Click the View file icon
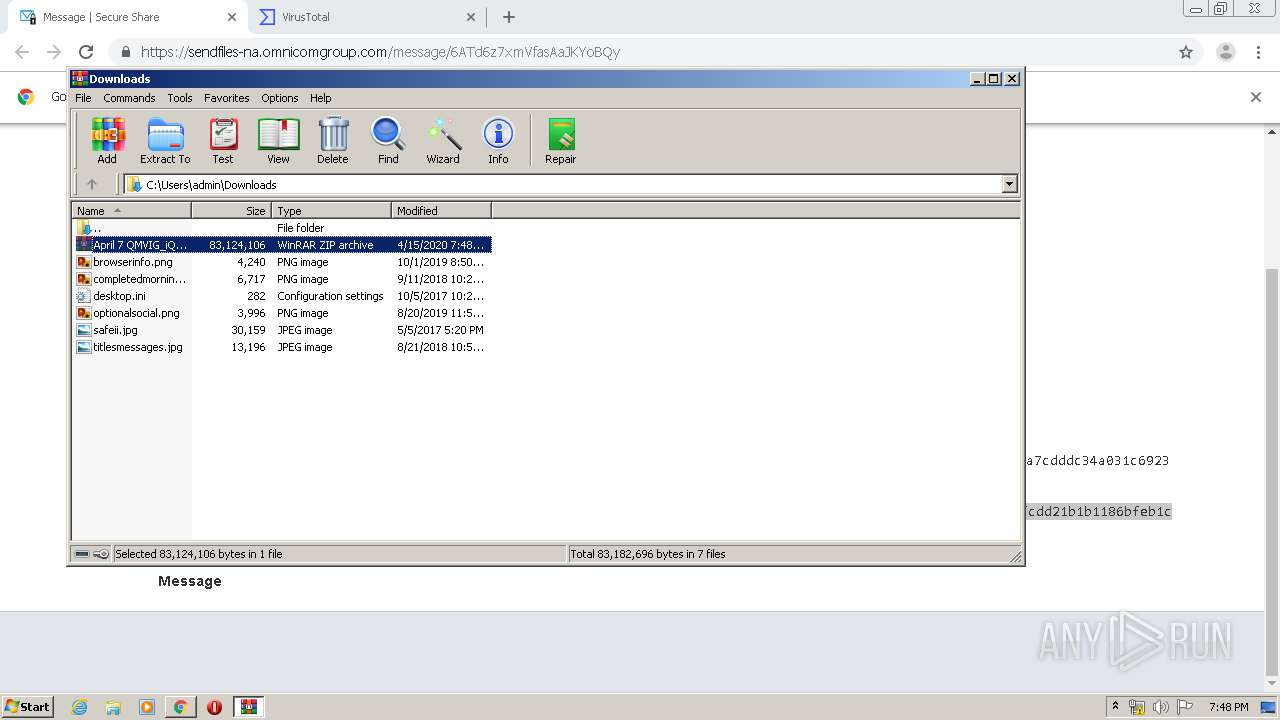 tap(278, 140)
